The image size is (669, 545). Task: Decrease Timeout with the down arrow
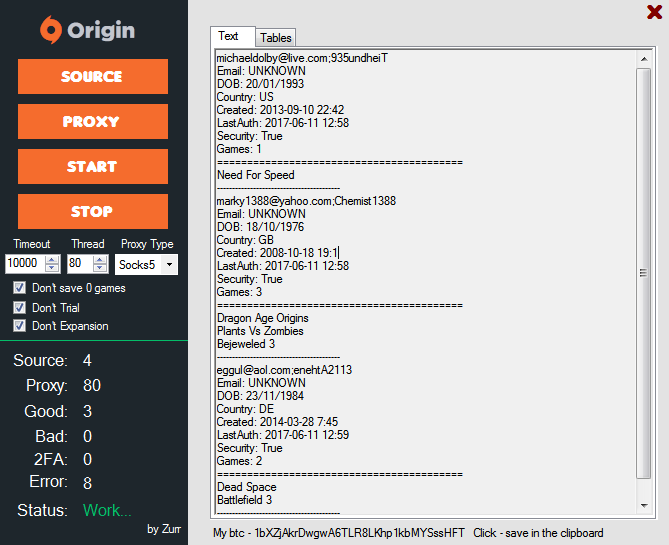pos(52,268)
